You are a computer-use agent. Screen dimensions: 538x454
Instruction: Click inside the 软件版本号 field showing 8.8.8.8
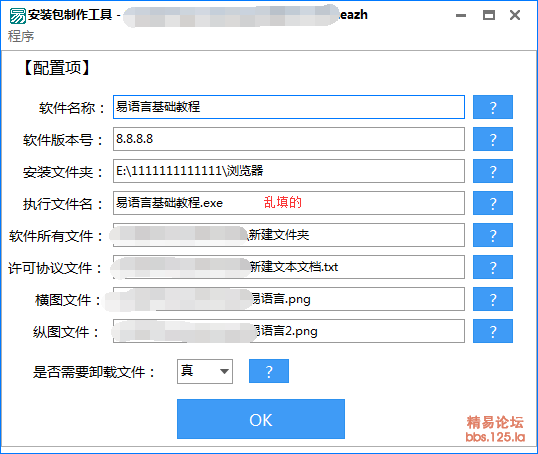[x=289, y=139]
